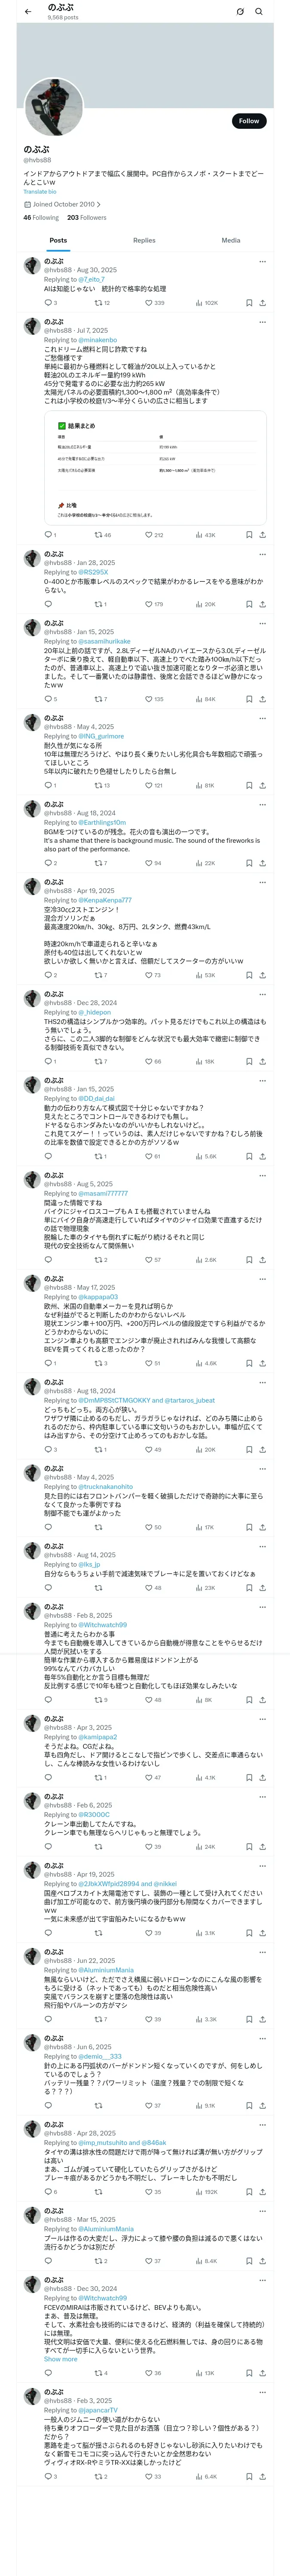This screenshot has height=2576, width=290.
Task: Go back using the top arrow icon
Action: 28,11
